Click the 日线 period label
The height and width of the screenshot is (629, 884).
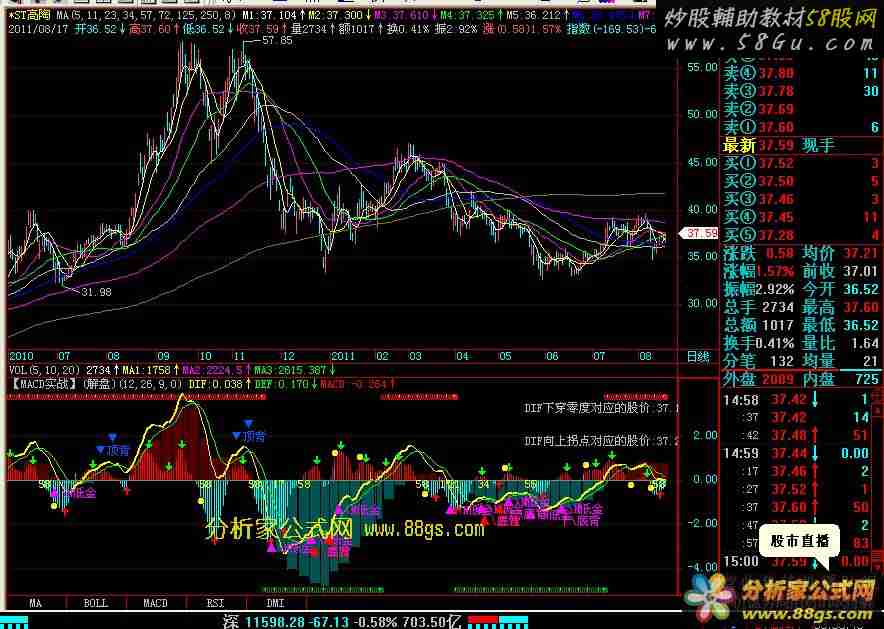click(697, 356)
